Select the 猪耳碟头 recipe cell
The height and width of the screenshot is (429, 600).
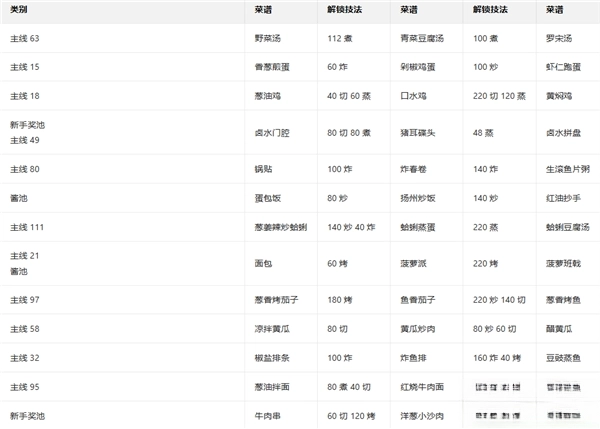(419, 132)
